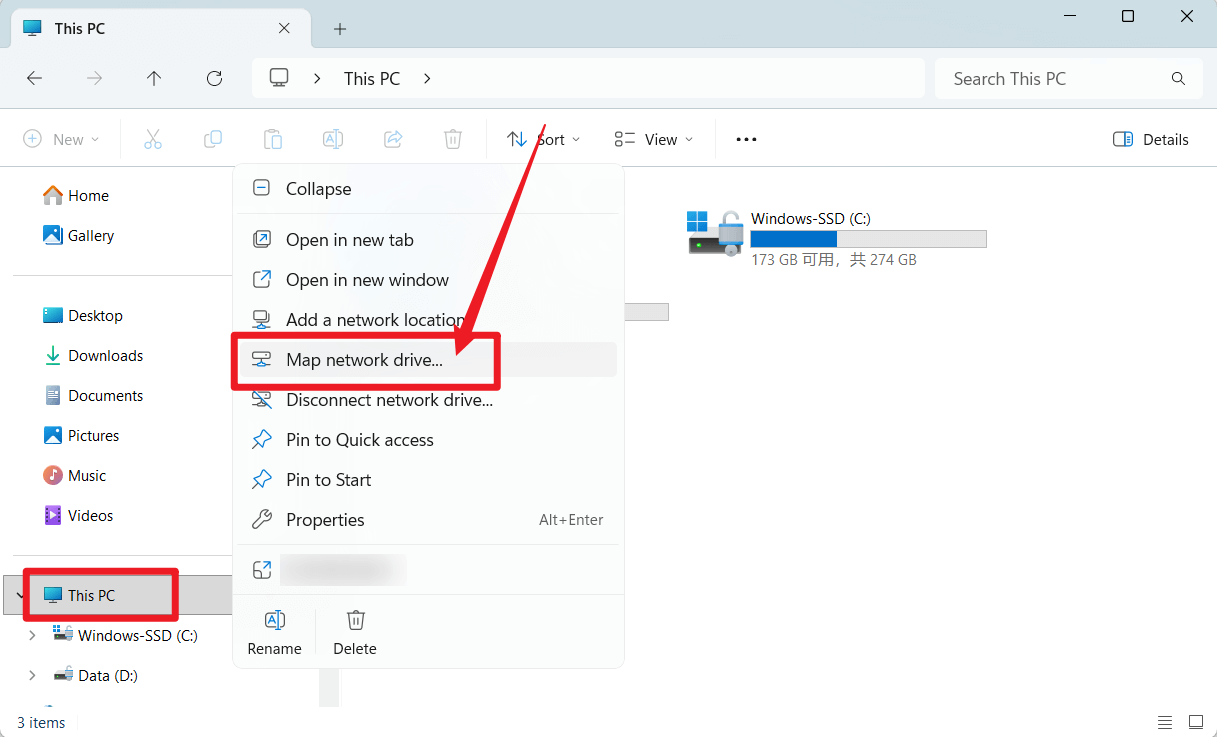This screenshot has height=737, width=1217.
Task: Open the Home folder in sidebar
Action: [x=76, y=195]
